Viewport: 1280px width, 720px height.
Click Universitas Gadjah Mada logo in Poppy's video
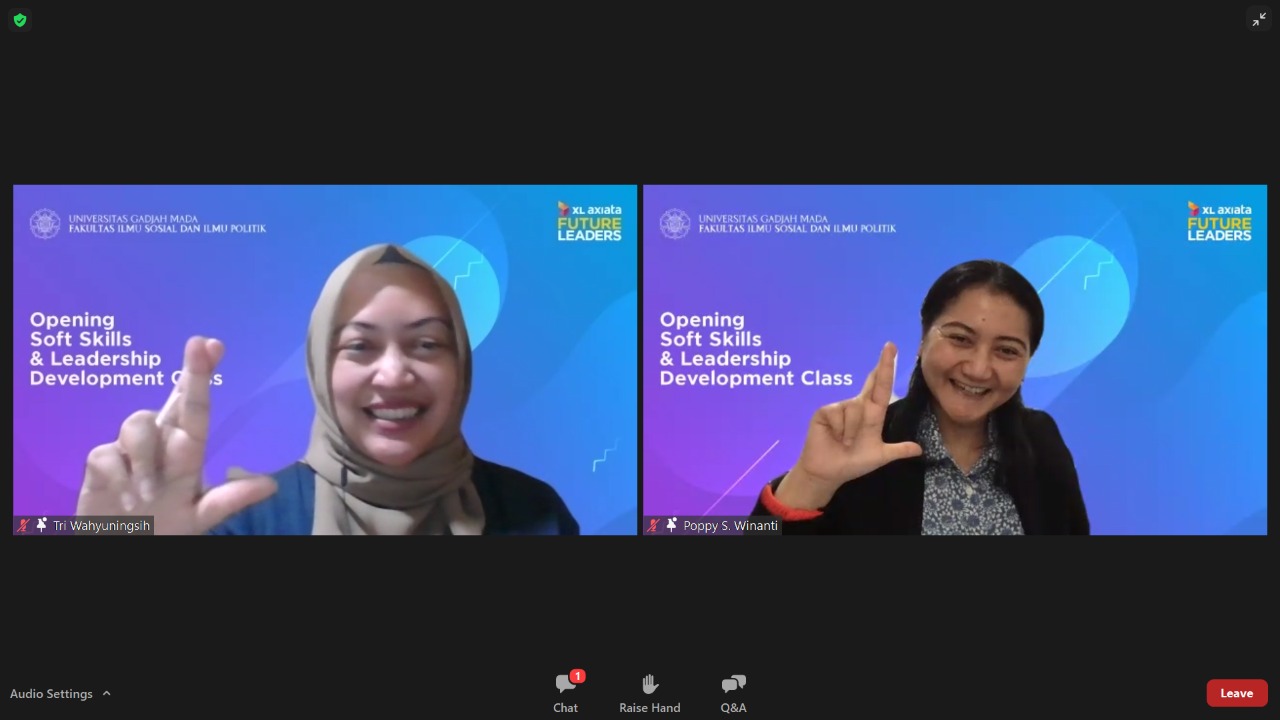[675, 223]
